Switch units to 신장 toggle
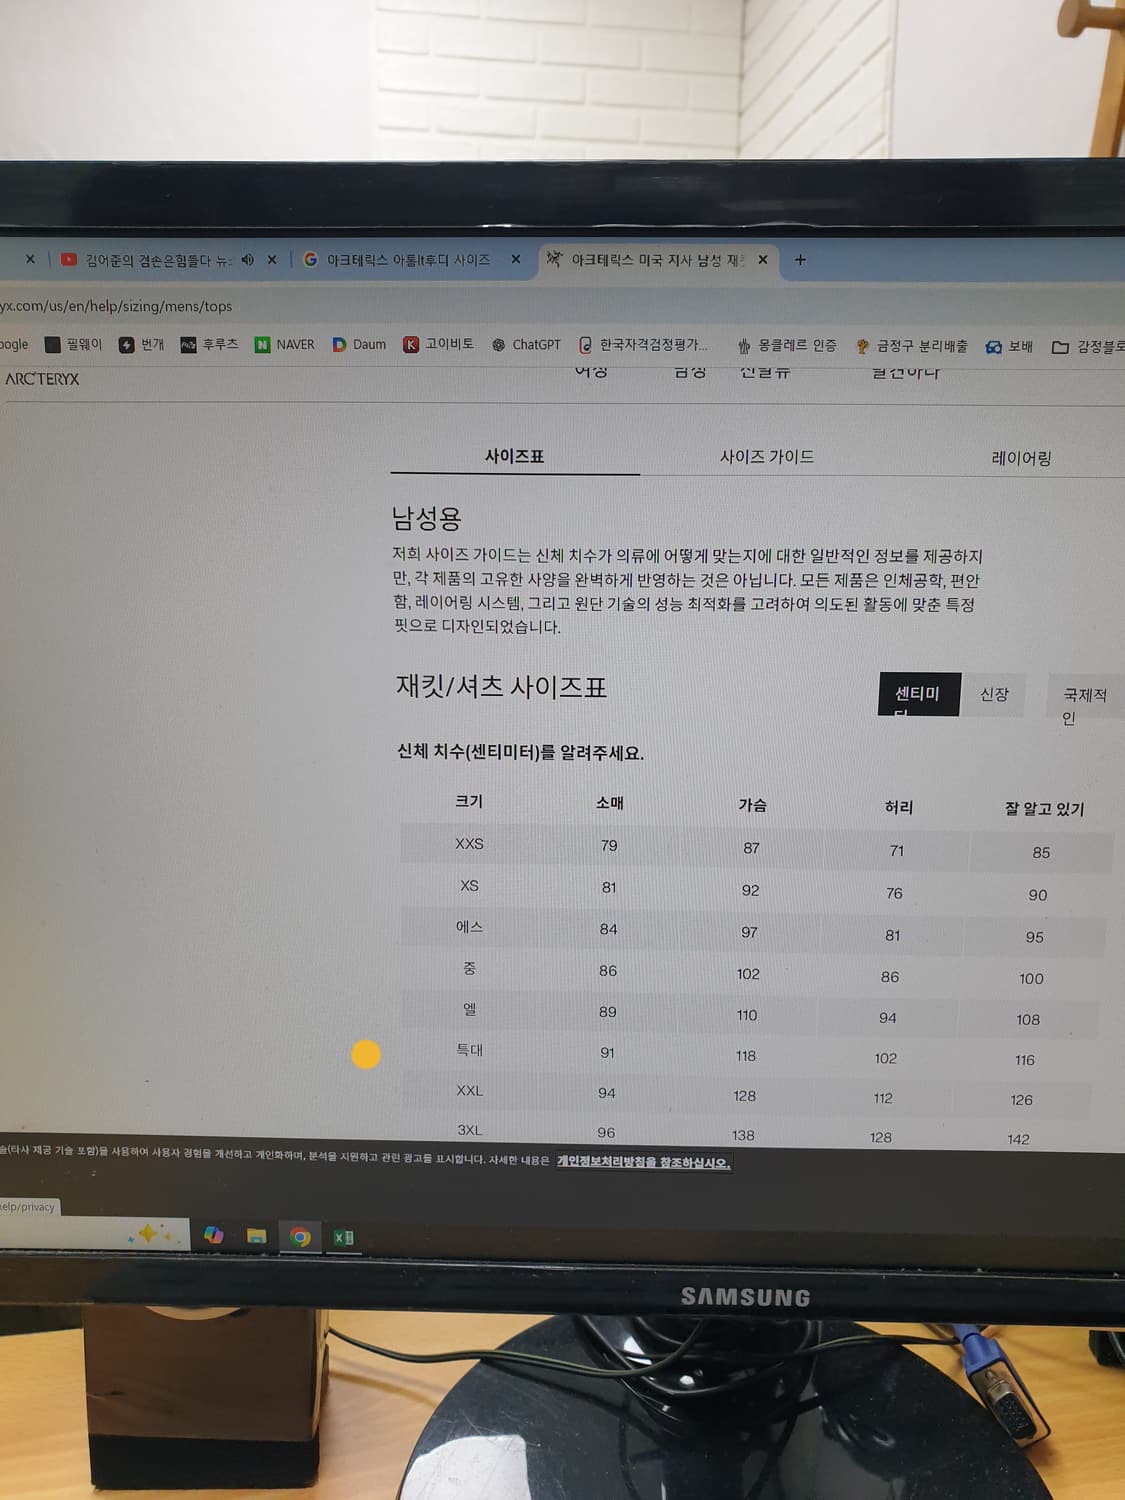The image size is (1125, 1500). click(x=994, y=694)
